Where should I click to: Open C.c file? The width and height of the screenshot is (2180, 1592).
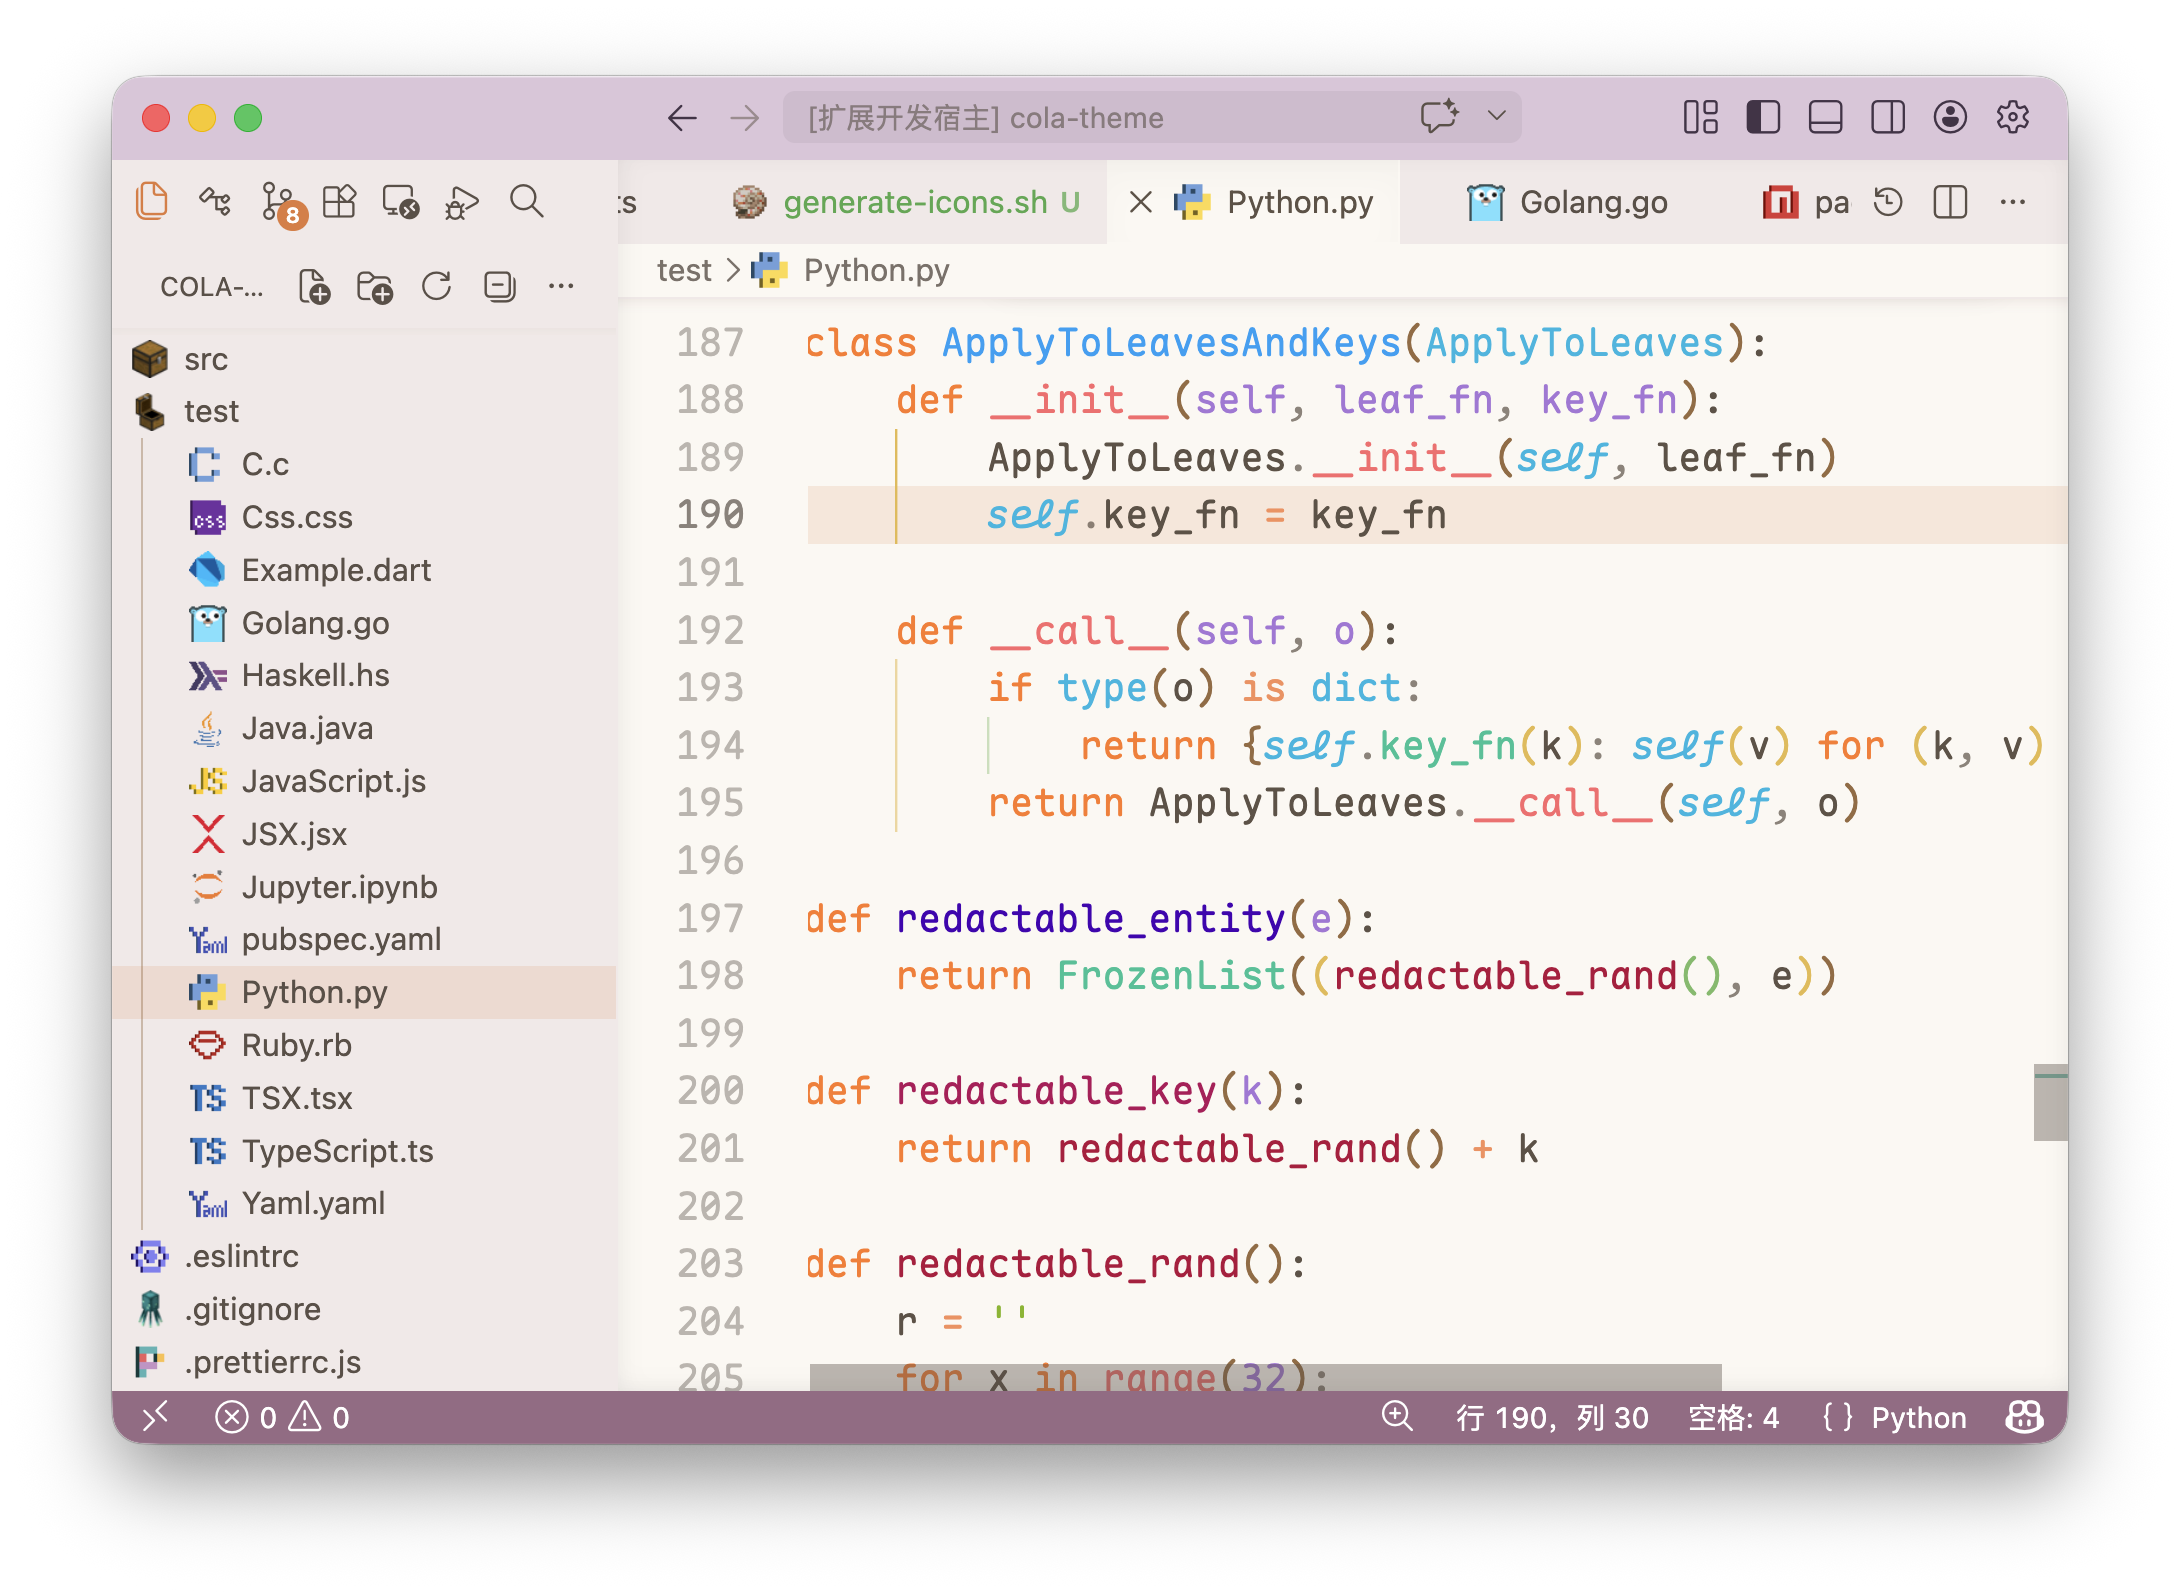coord(365,464)
